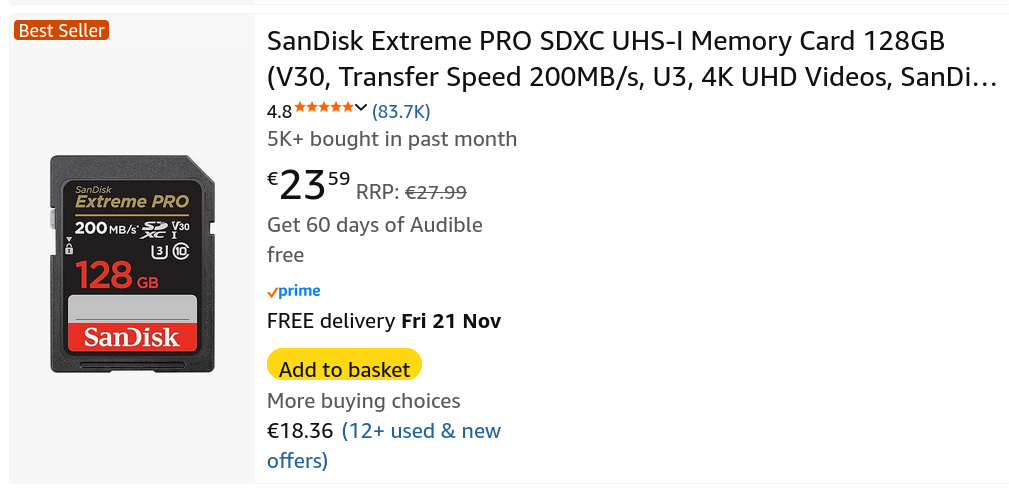Click the 5K+ bought in past month text
Viewport: 1009px width, 488px height.
(392, 139)
